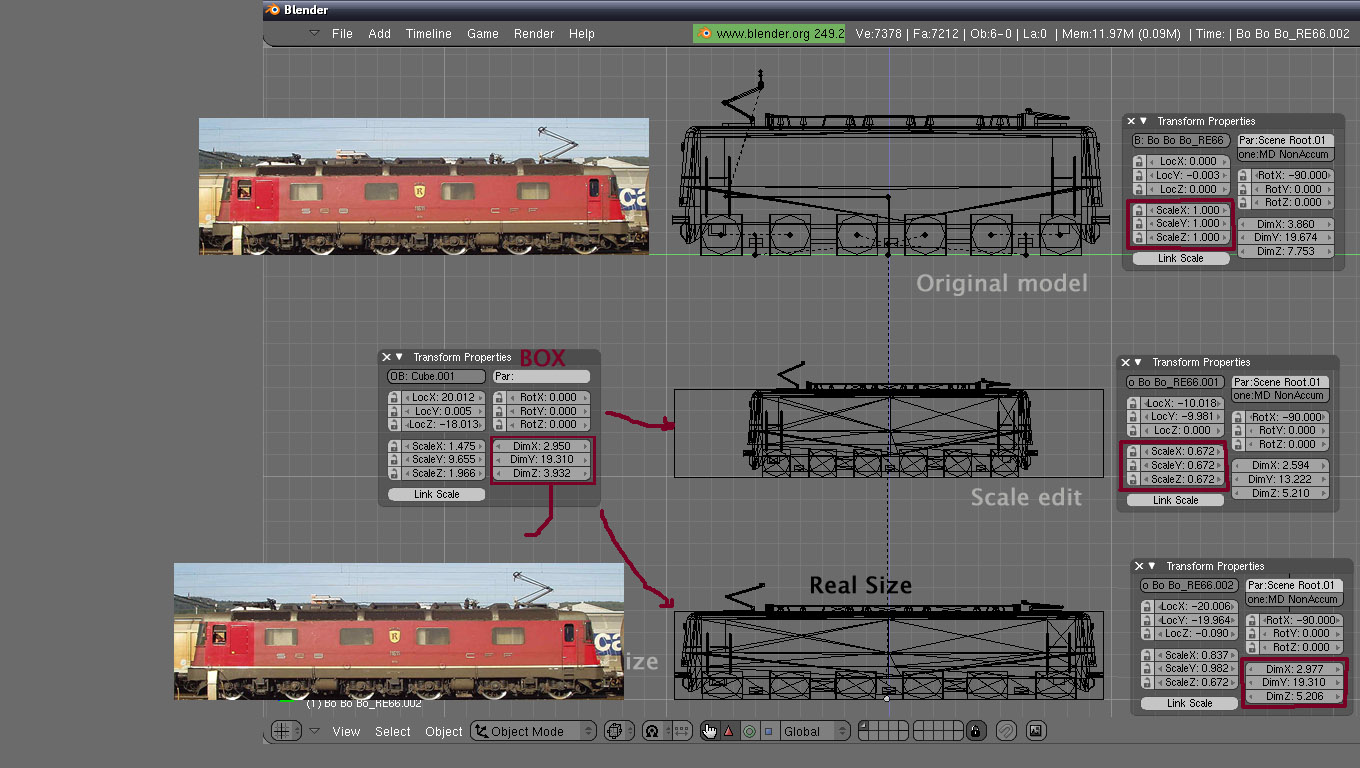The width and height of the screenshot is (1360, 768).
Task: Open the Object menu in 3D header
Action: pyautogui.click(x=444, y=731)
